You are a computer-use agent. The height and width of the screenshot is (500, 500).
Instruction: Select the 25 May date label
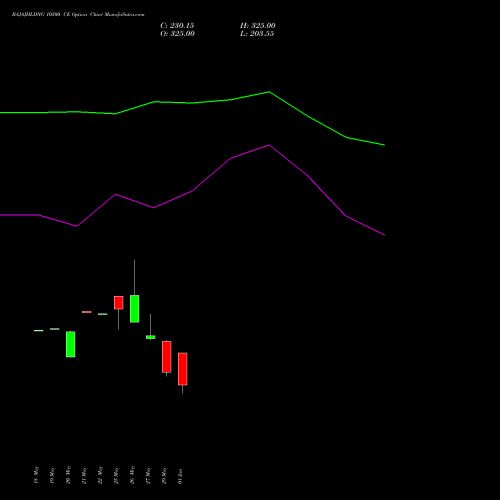[x=116, y=475]
